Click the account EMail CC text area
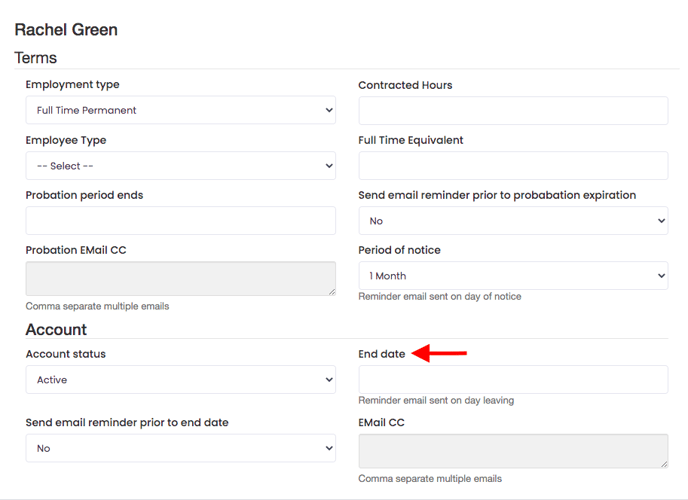688x500 pixels. pos(512,451)
